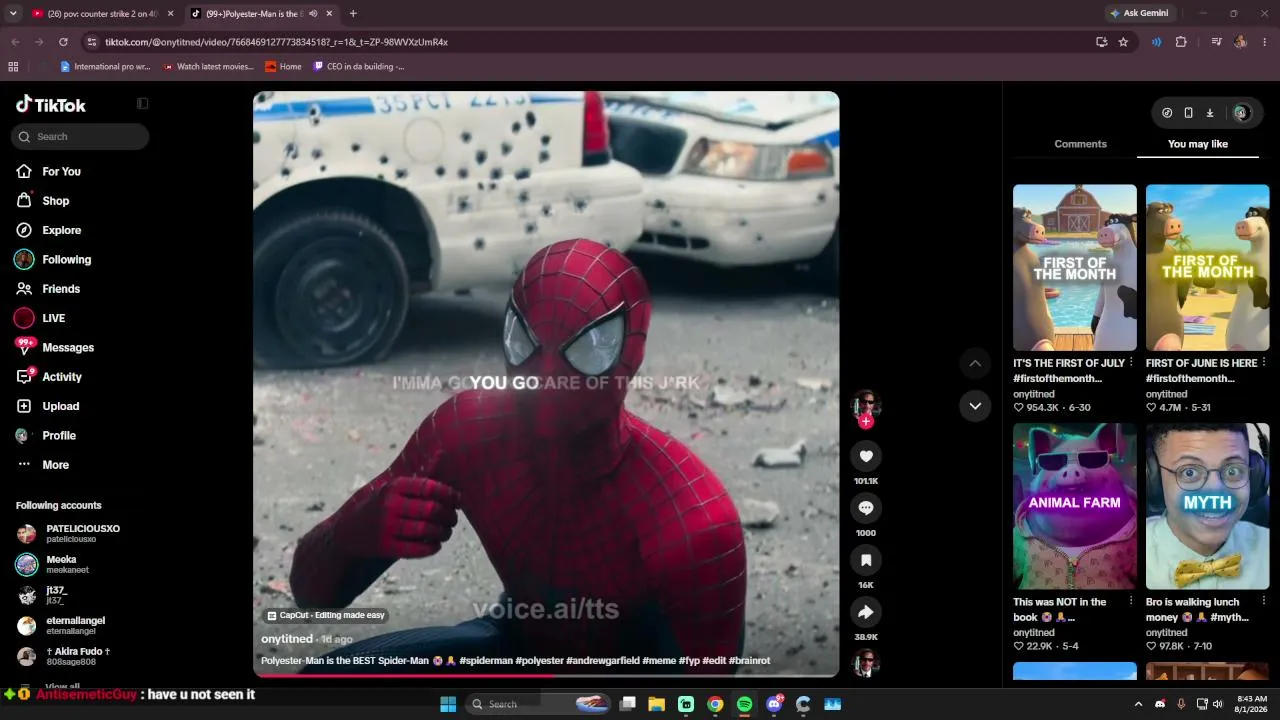Viewport: 1280px width, 720px height.
Task: Click the TikTok logo
Action: (x=51, y=105)
